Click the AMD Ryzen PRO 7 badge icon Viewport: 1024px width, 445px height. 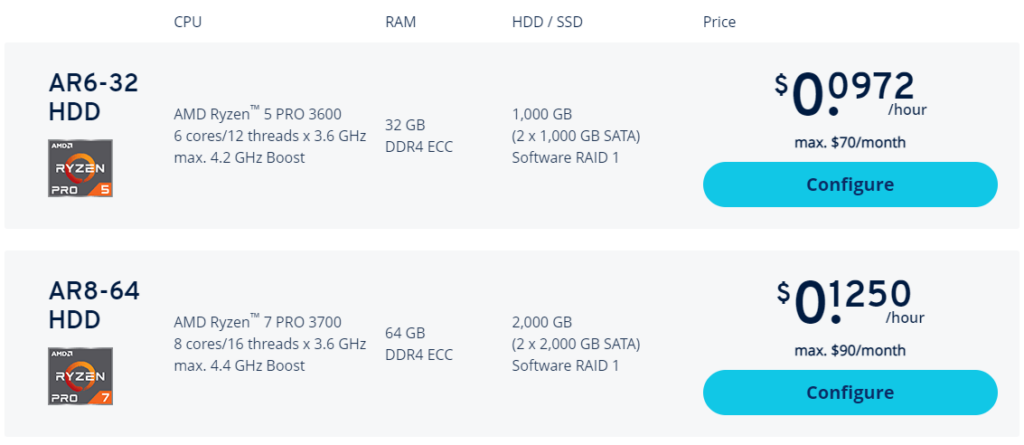pos(80,376)
